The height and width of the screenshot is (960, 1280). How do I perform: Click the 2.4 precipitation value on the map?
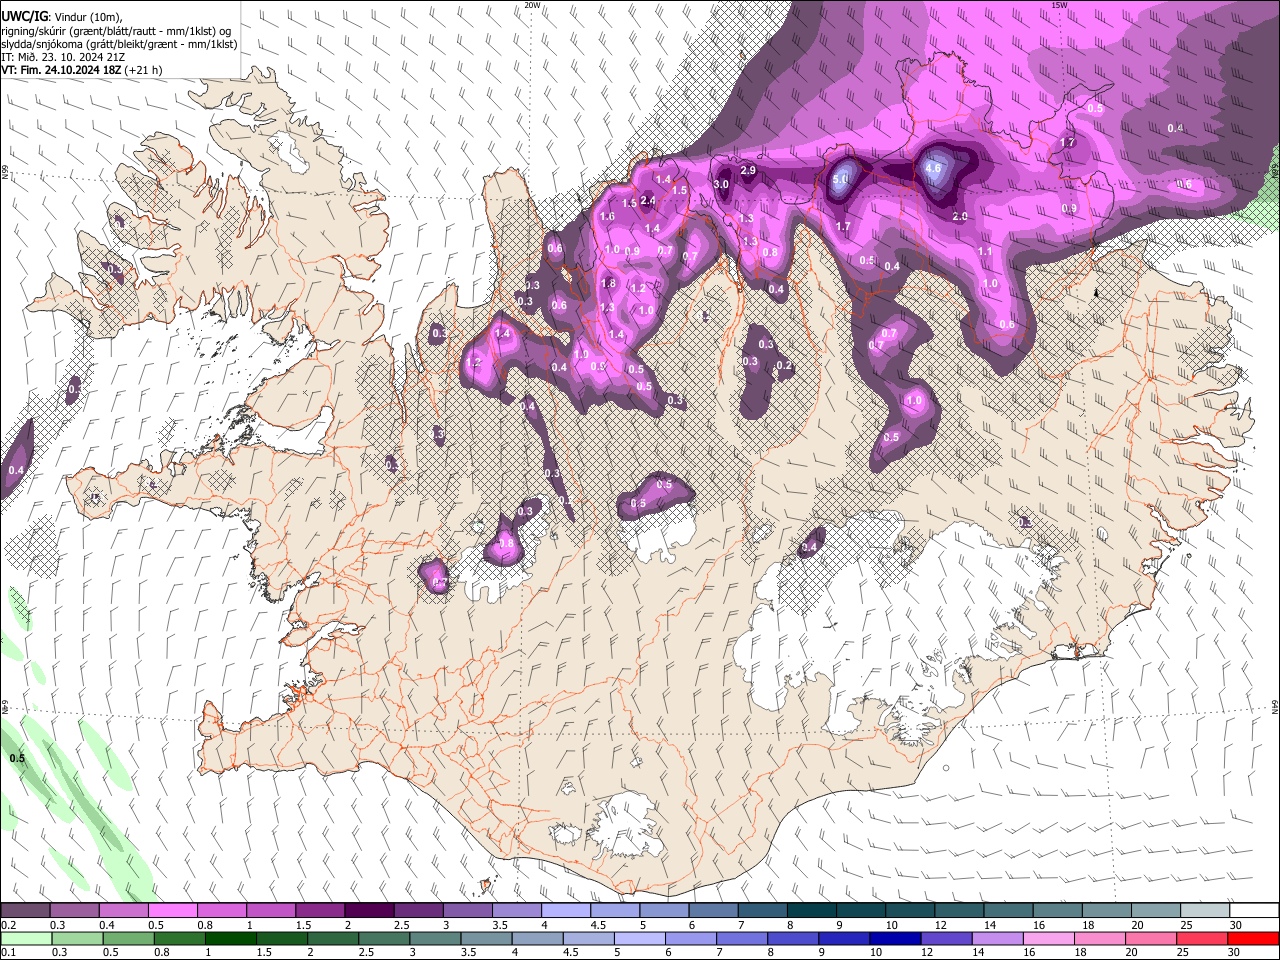click(x=648, y=201)
